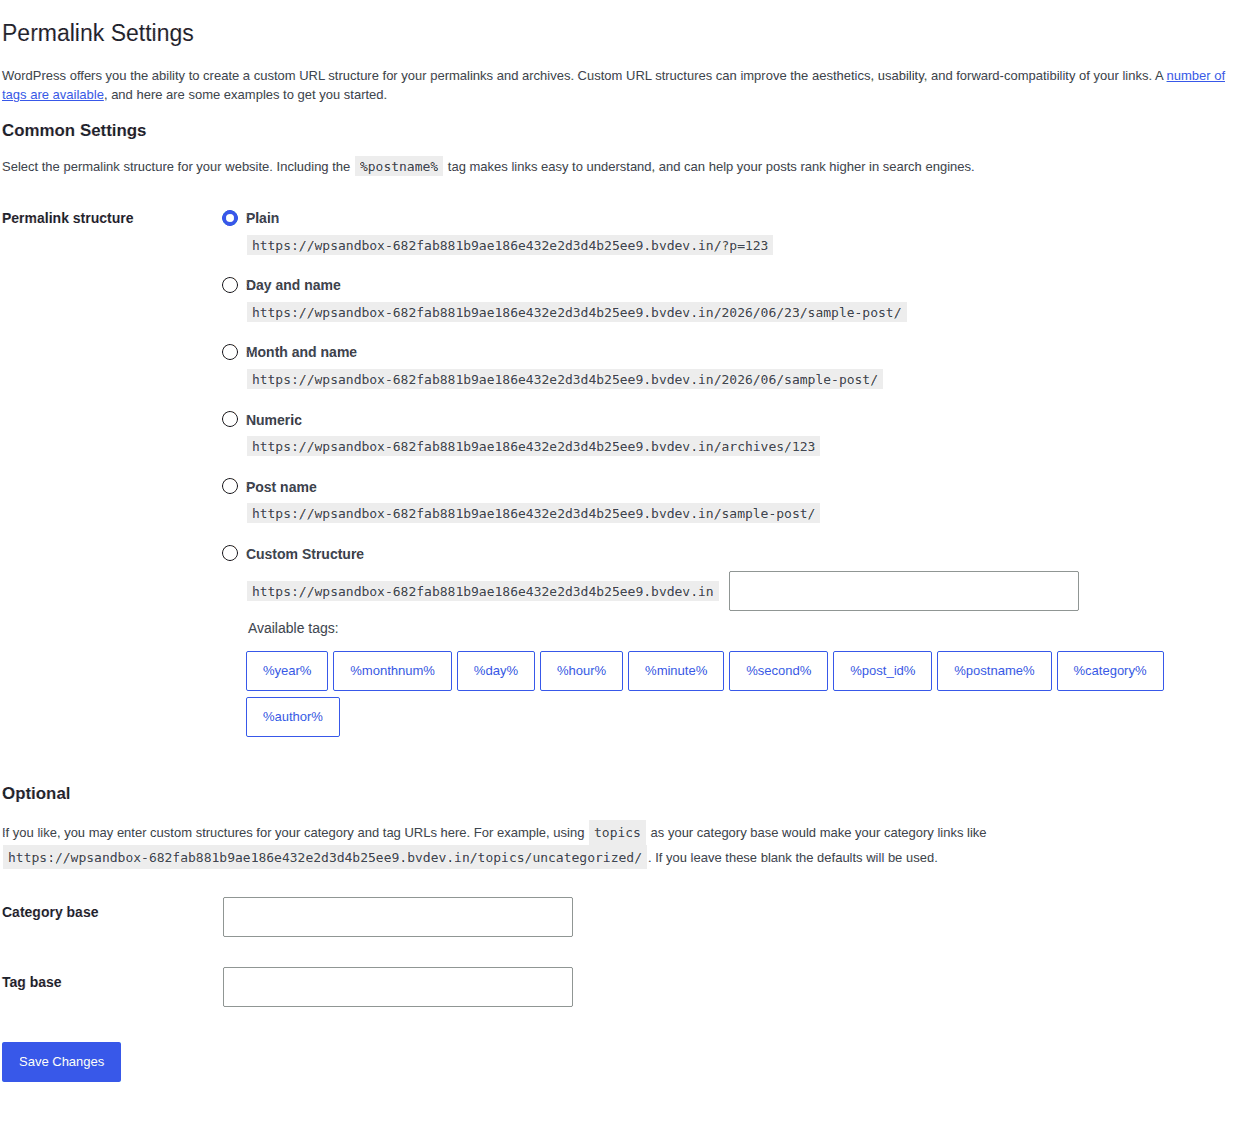Screen dimensions: 1260x1127
Task: Click the Permalink Settings heading
Action: coord(98,33)
